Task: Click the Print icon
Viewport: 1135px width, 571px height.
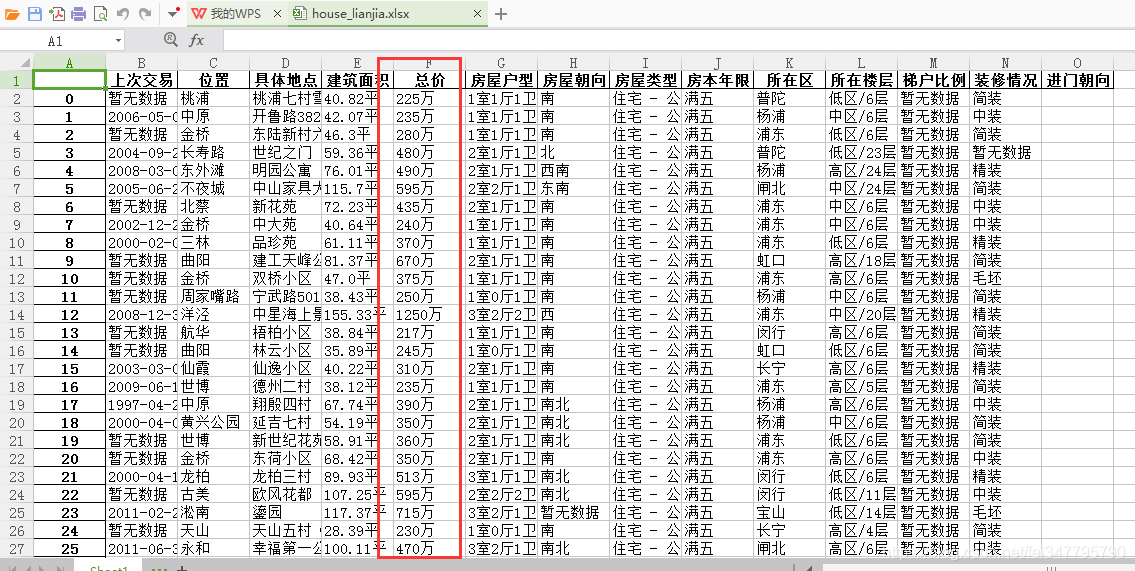Action: tap(78, 14)
